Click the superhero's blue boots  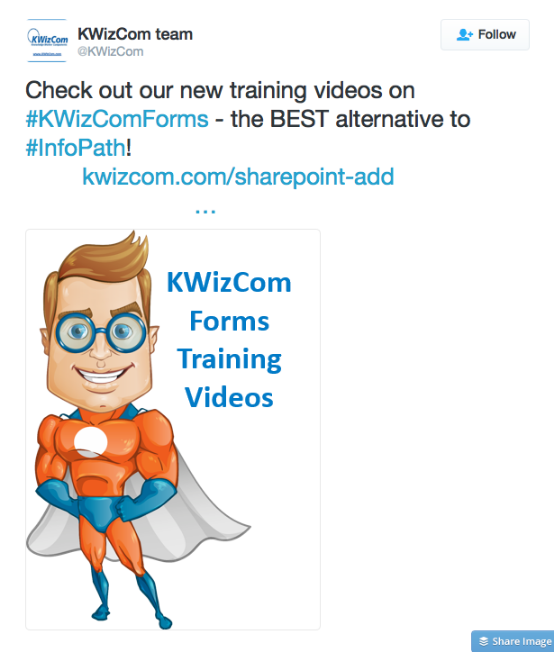point(133,599)
